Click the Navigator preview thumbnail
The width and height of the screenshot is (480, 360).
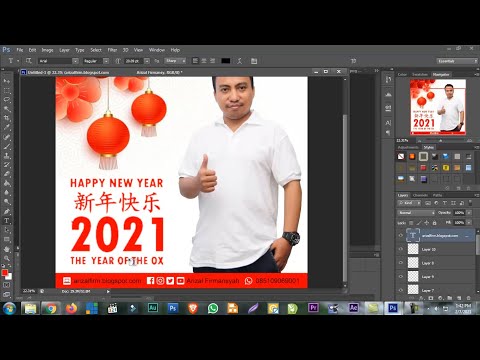(x=438, y=107)
